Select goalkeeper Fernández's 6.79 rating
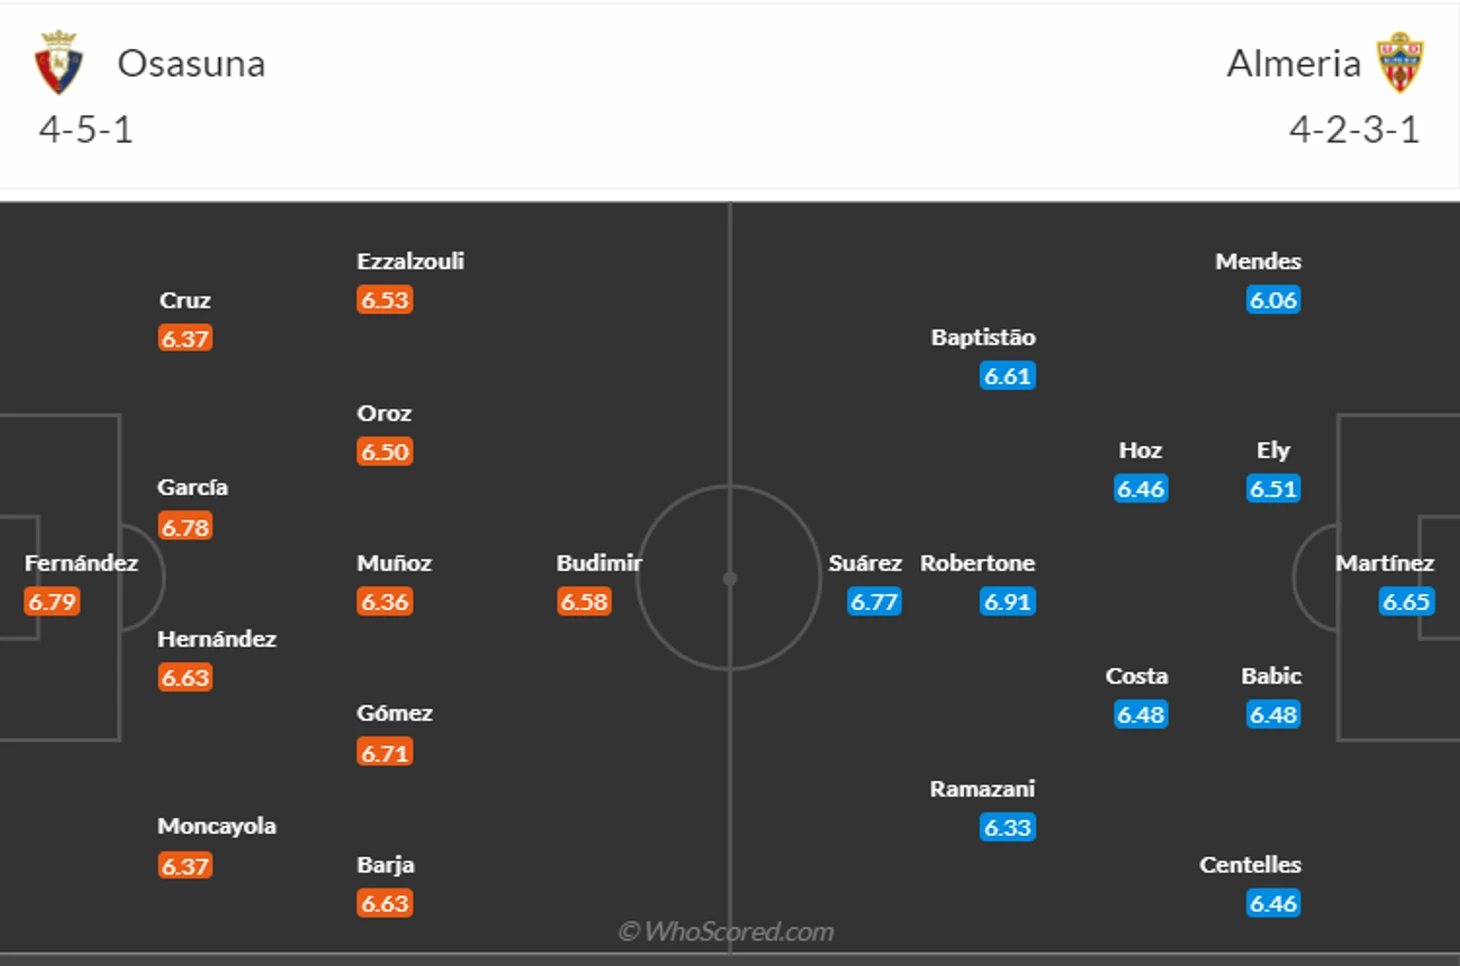 52,602
